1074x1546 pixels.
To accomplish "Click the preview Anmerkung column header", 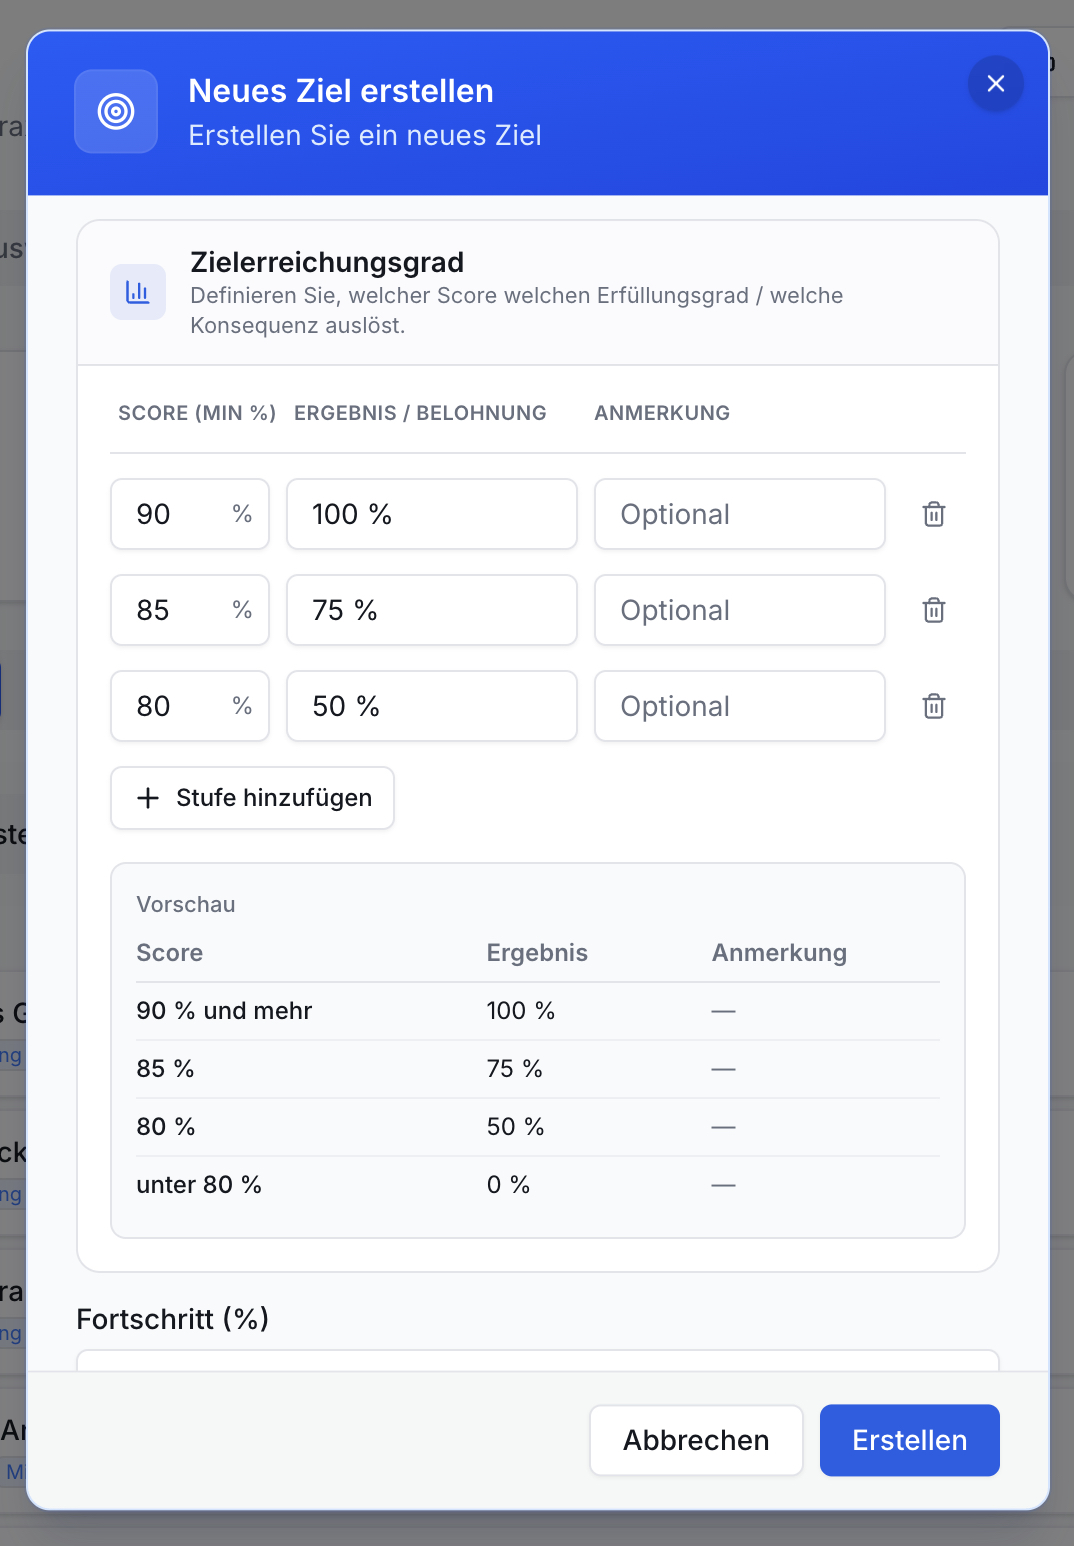I will [x=779, y=953].
